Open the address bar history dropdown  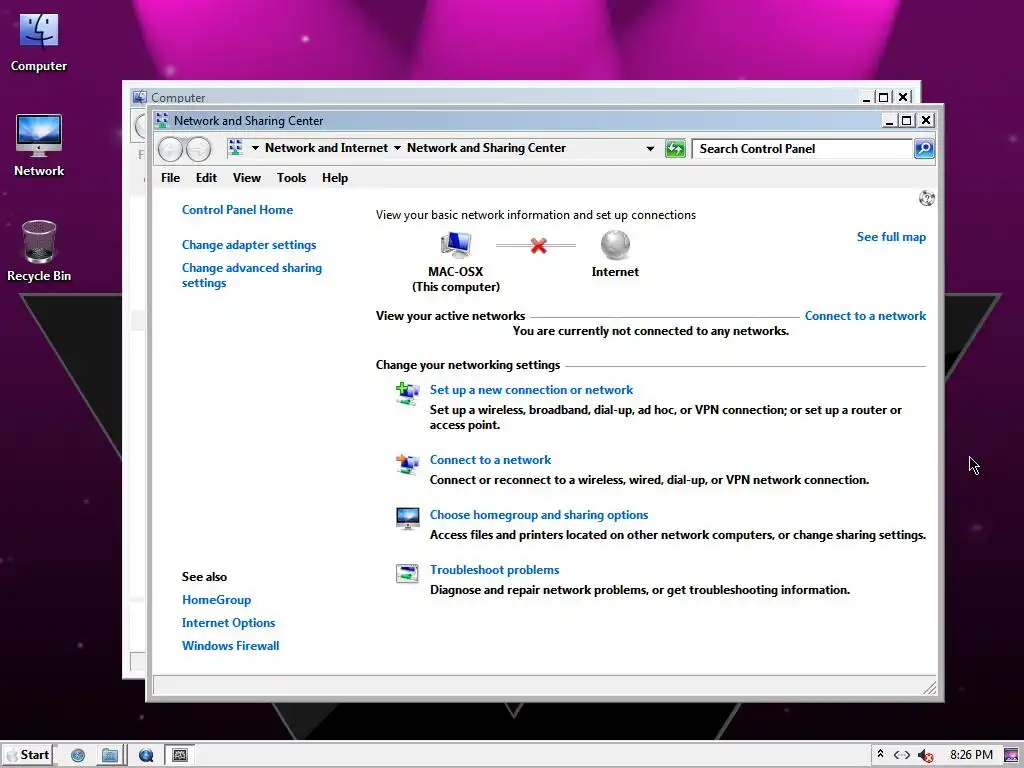(650, 149)
